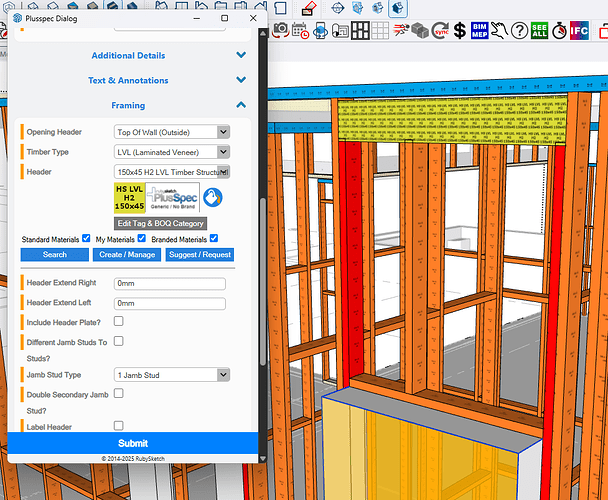Click the Submit button
Screen dimensions: 608x500
click(133, 443)
